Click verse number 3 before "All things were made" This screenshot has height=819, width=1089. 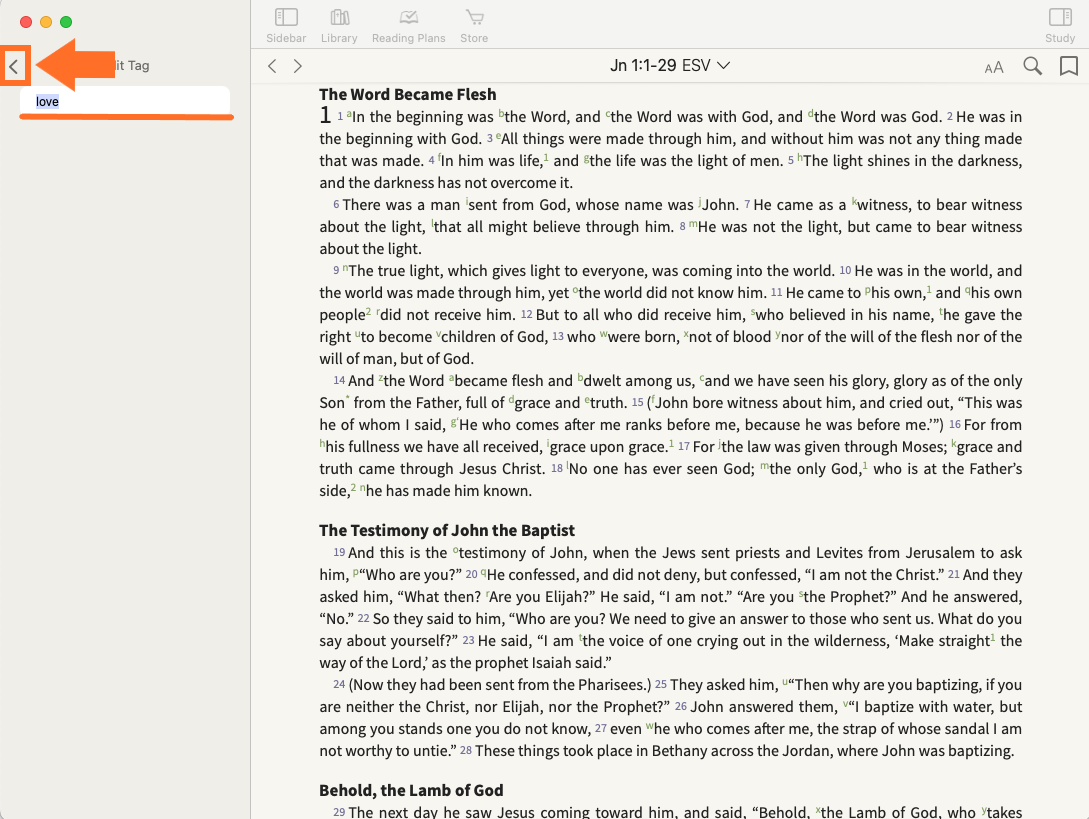pos(490,139)
